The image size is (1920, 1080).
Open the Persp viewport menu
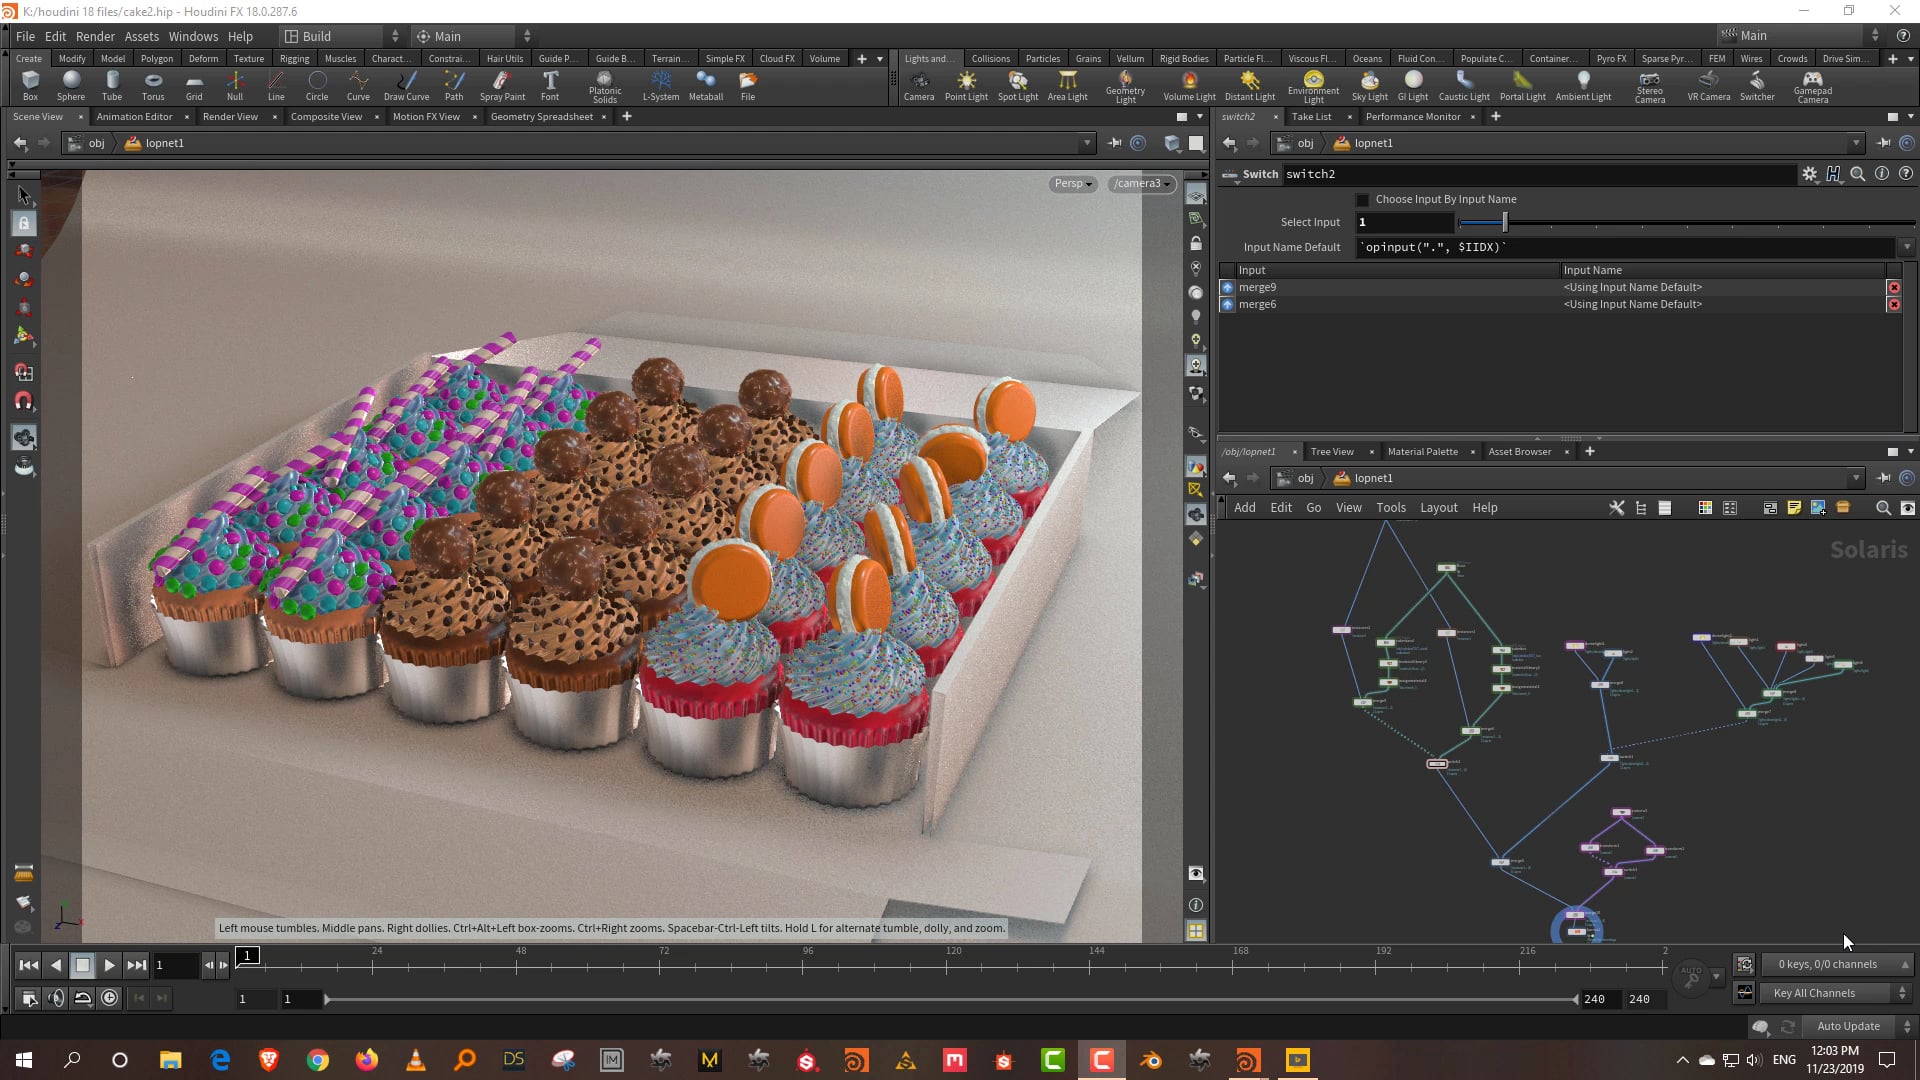[1071, 183]
